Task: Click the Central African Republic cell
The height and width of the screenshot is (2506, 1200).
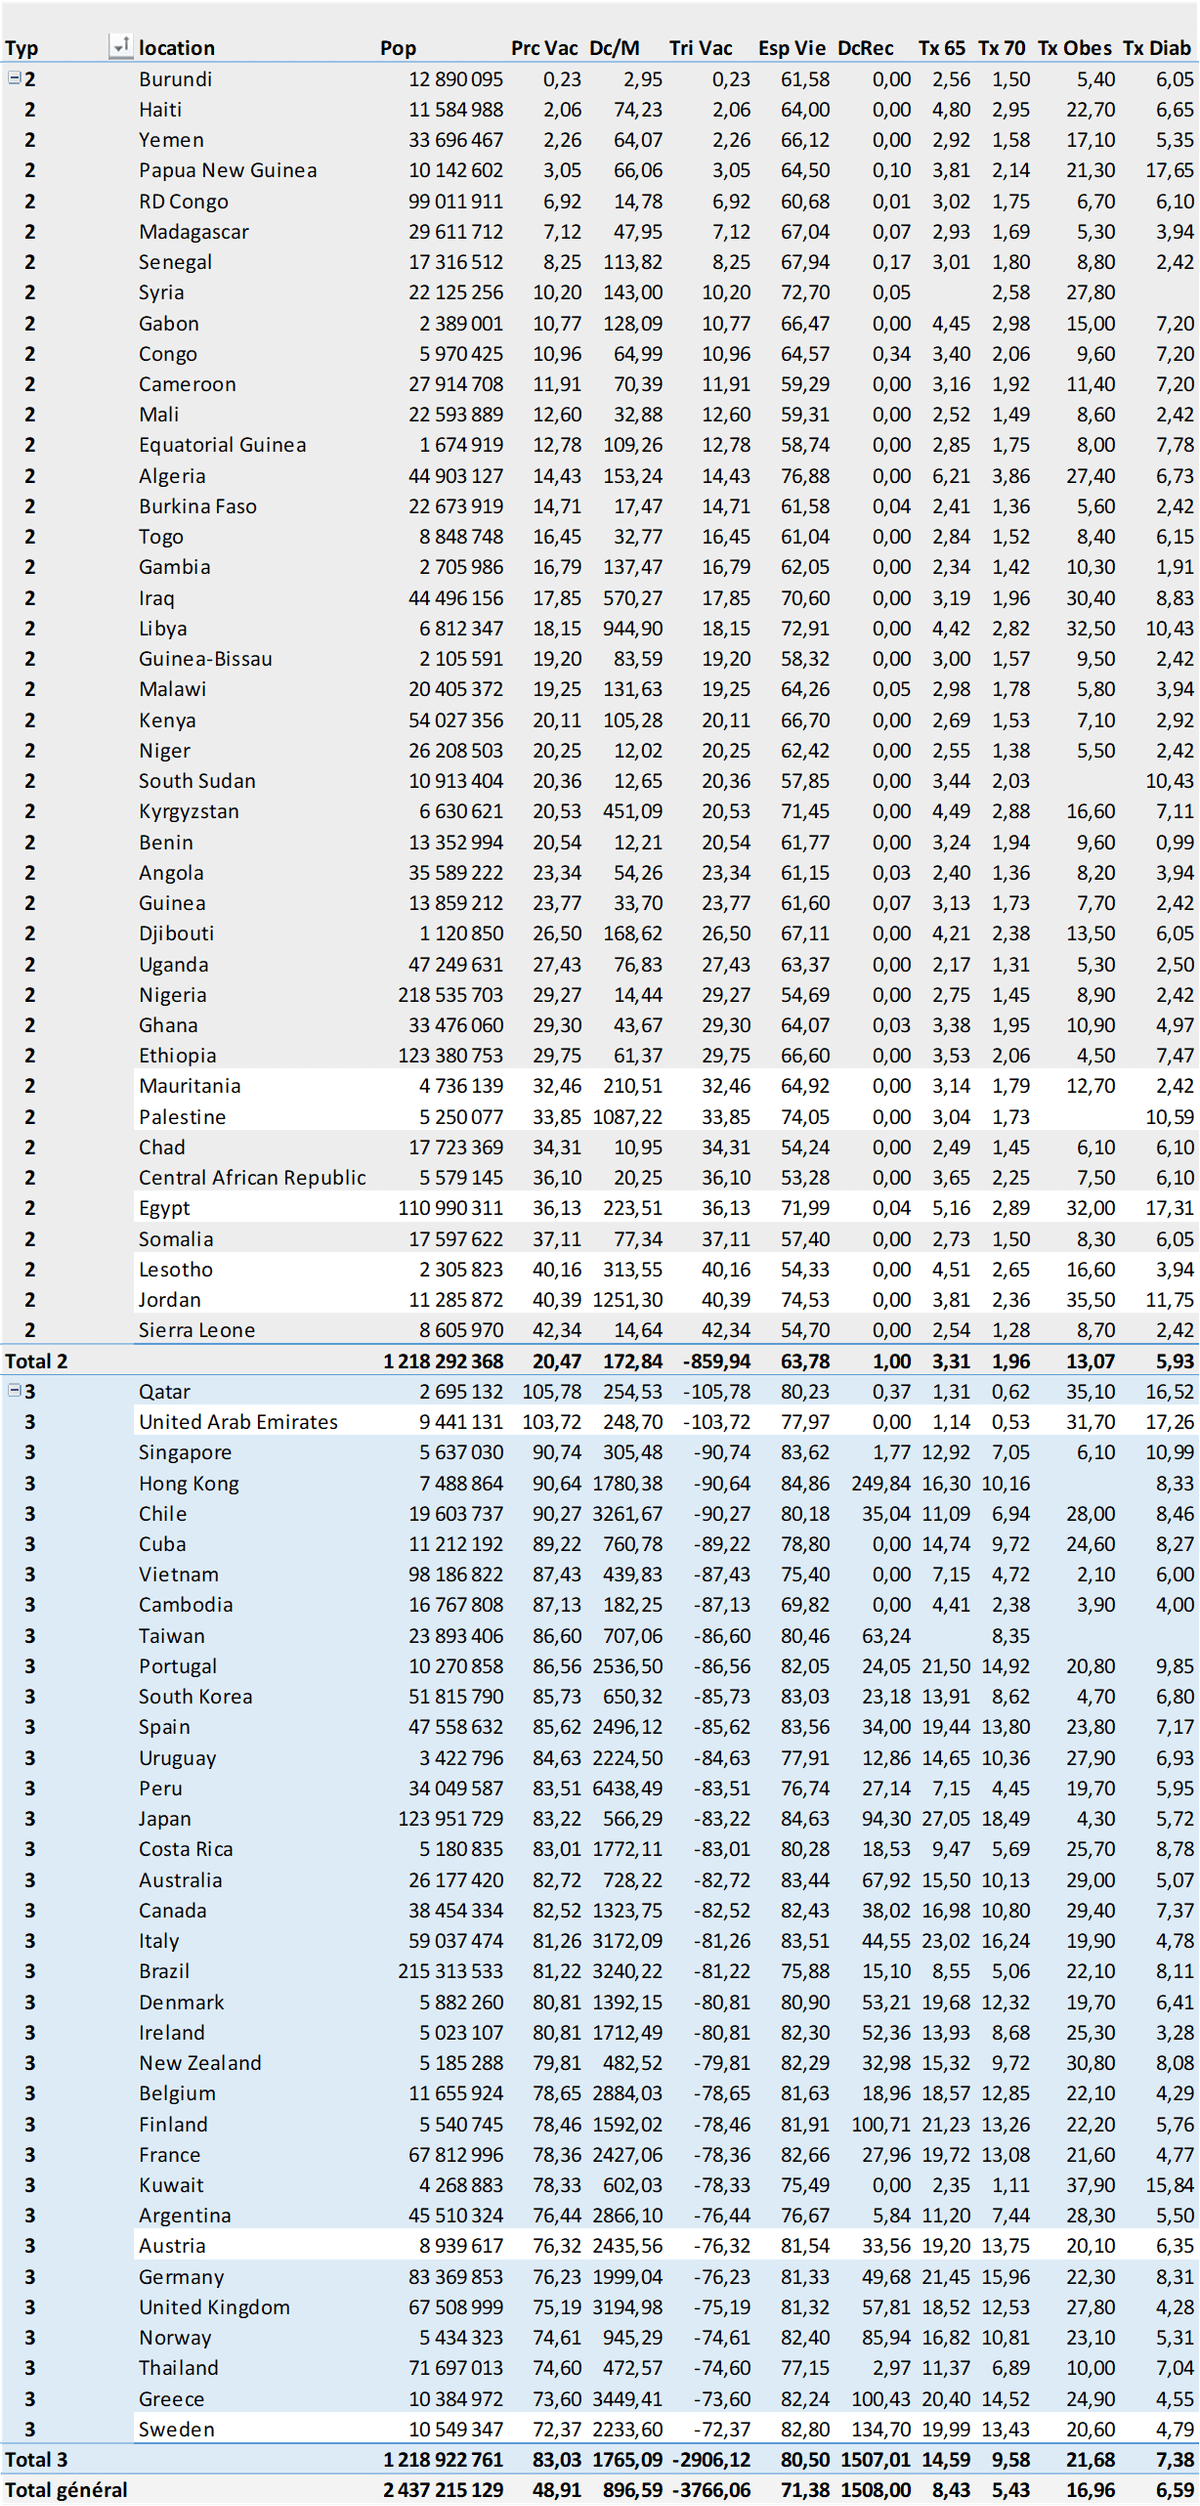Action: point(252,1177)
